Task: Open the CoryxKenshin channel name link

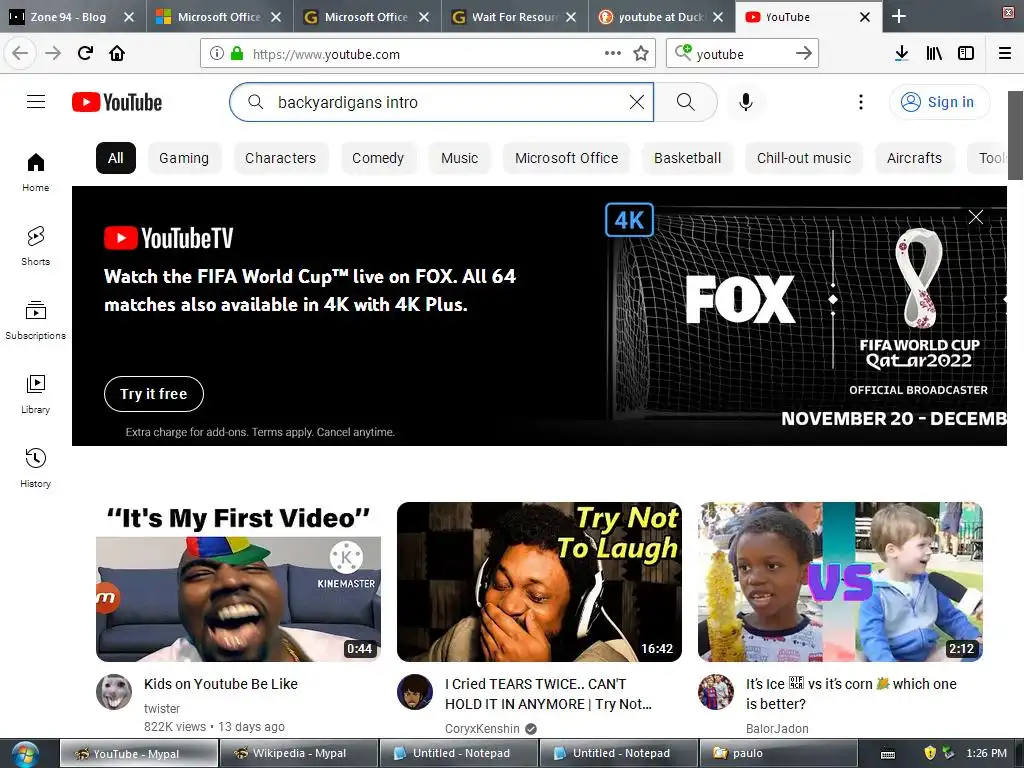Action: coord(482,728)
